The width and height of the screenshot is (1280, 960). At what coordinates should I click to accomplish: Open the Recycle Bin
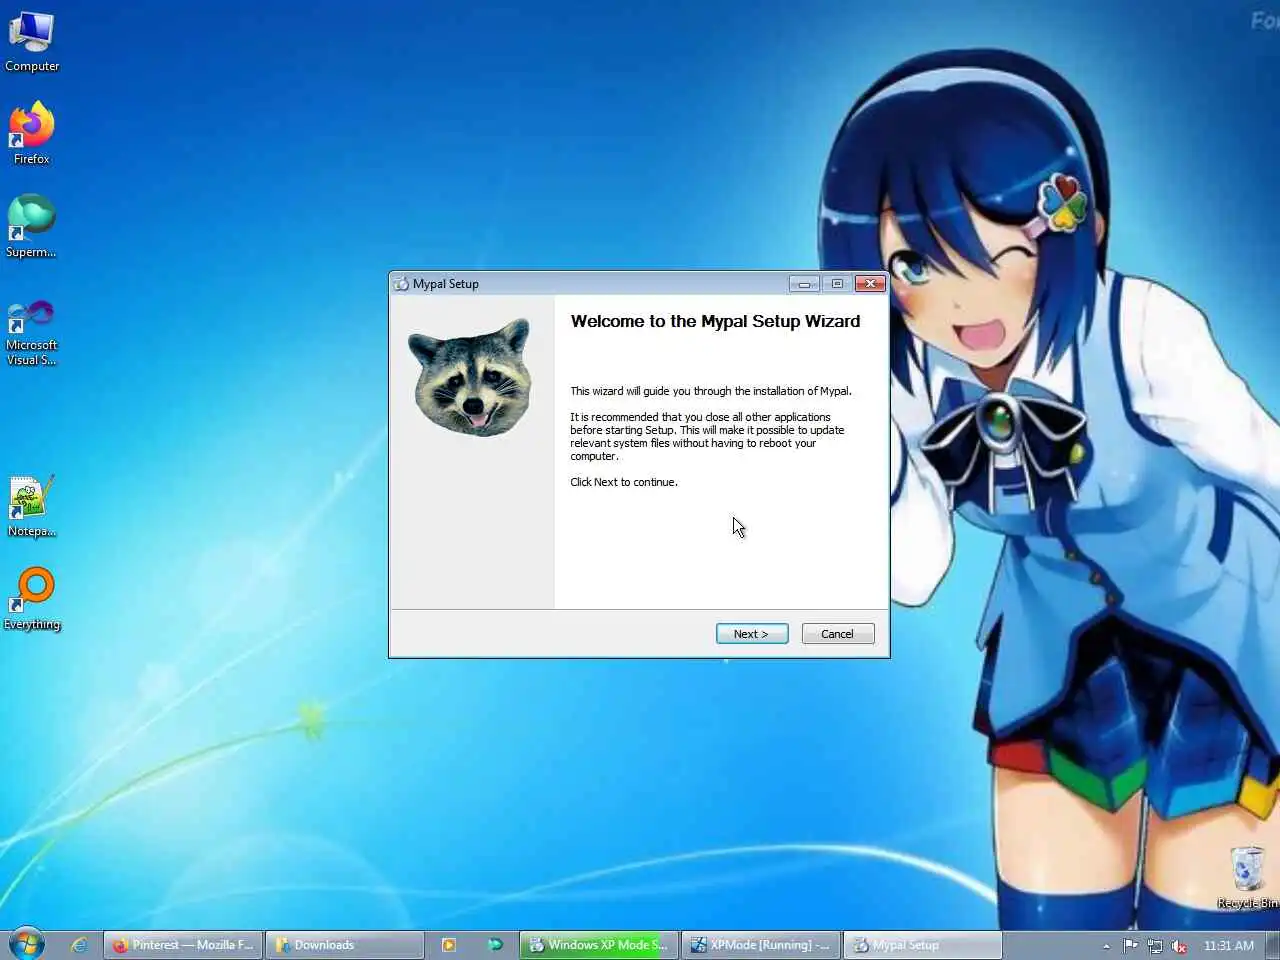(x=1247, y=878)
